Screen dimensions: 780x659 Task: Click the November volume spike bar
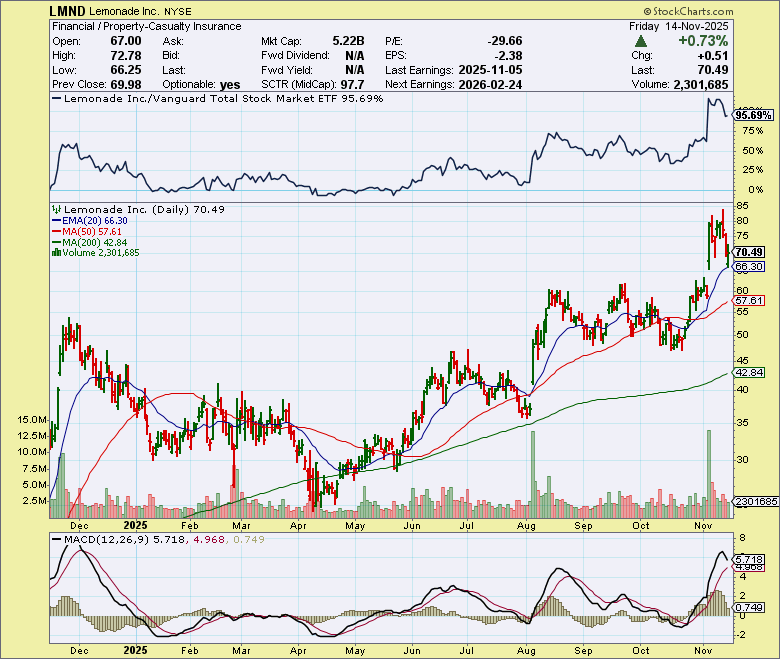click(709, 473)
